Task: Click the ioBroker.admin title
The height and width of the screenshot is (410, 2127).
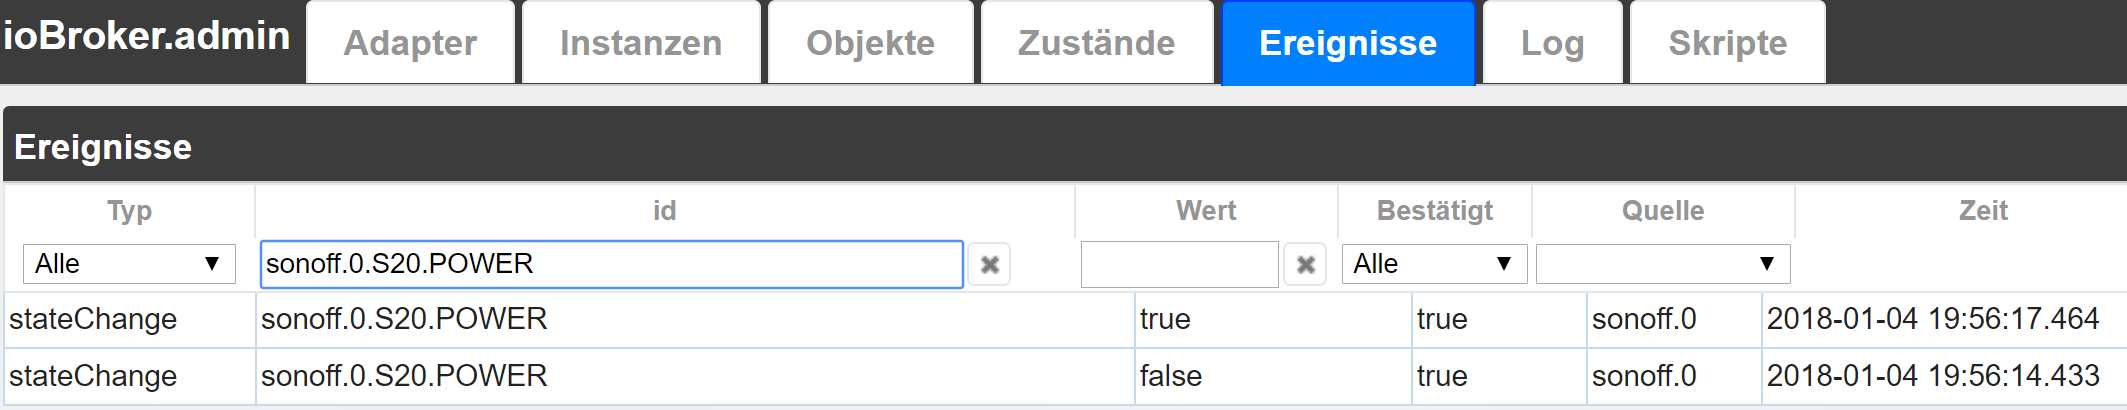Action: click(147, 36)
